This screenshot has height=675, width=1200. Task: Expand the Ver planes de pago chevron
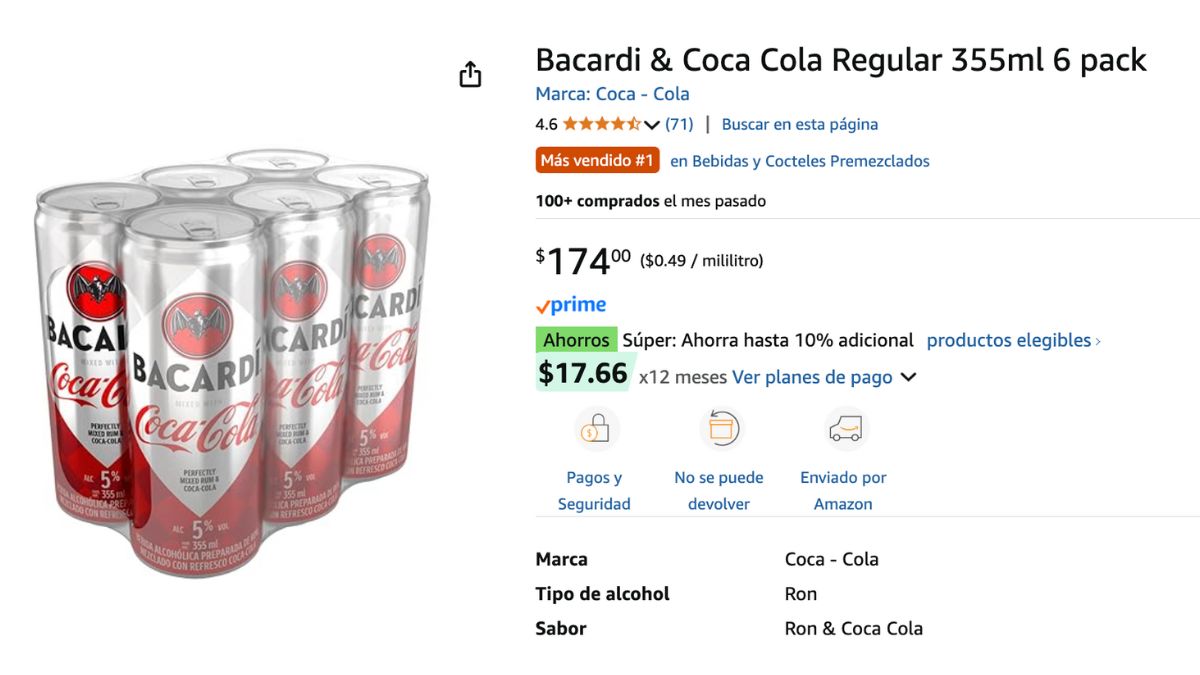point(908,378)
